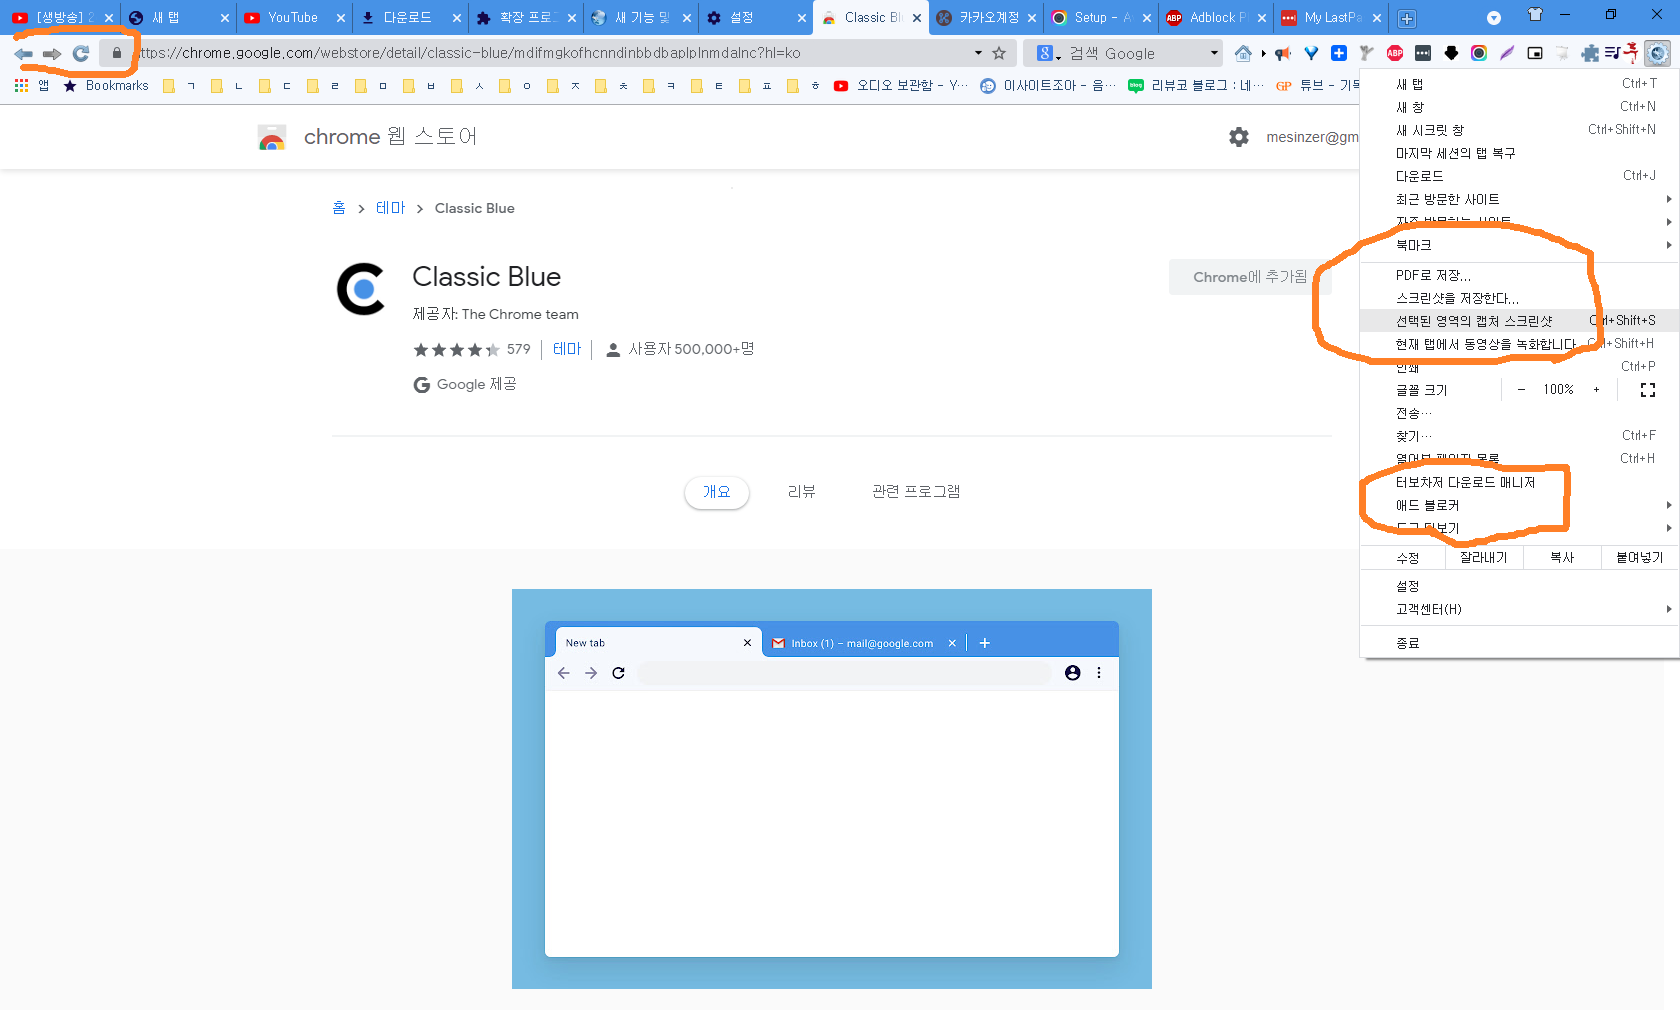The height and width of the screenshot is (1010, 1680).
Task: Choose 마지막 세션의 탭 복구
Action: [1520, 153]
